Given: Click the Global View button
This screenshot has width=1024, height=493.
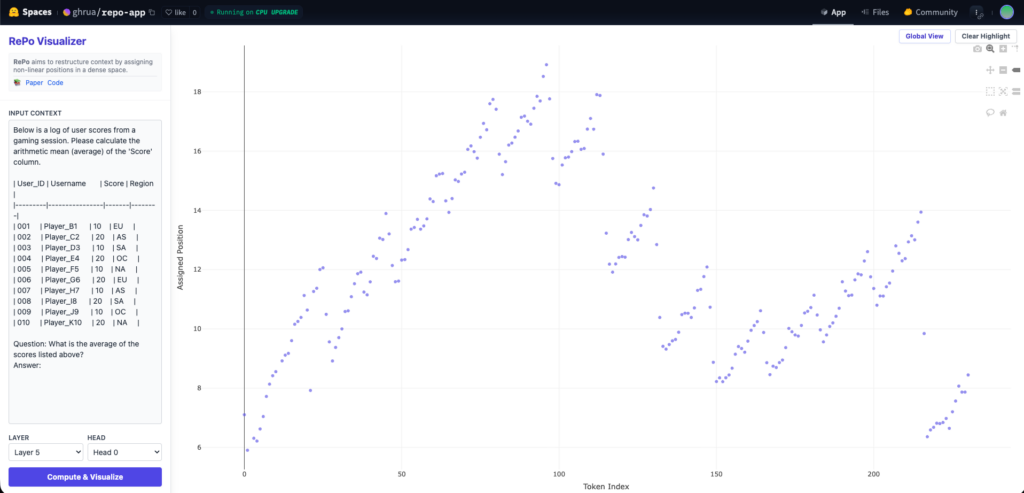Looking at the screenshot, I should click(x=923, y=36).
